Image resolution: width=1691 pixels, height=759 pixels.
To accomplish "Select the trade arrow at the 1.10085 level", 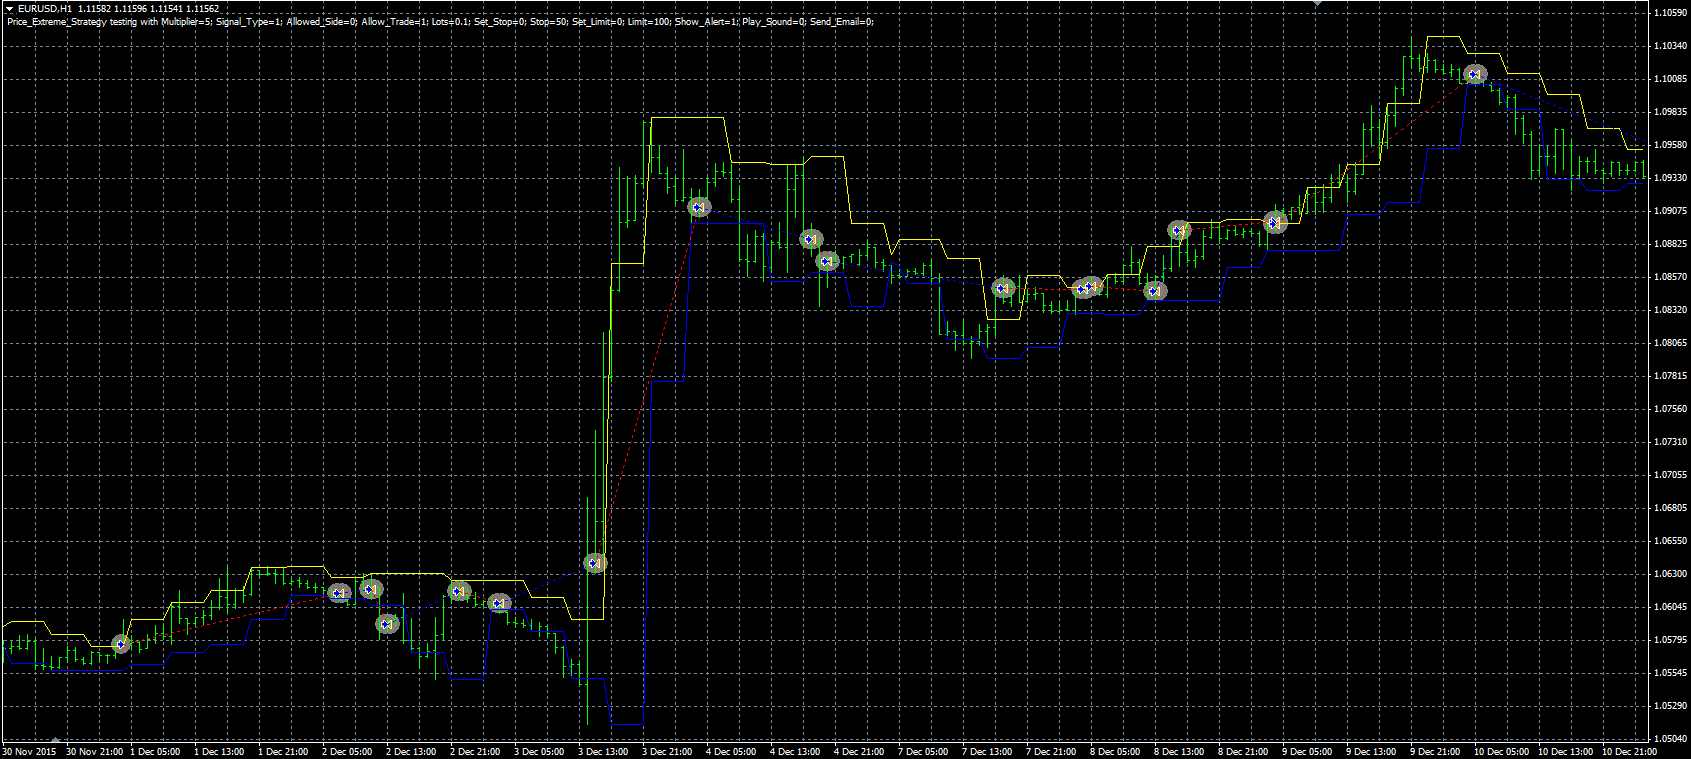I will click(x=1475, y=74).
